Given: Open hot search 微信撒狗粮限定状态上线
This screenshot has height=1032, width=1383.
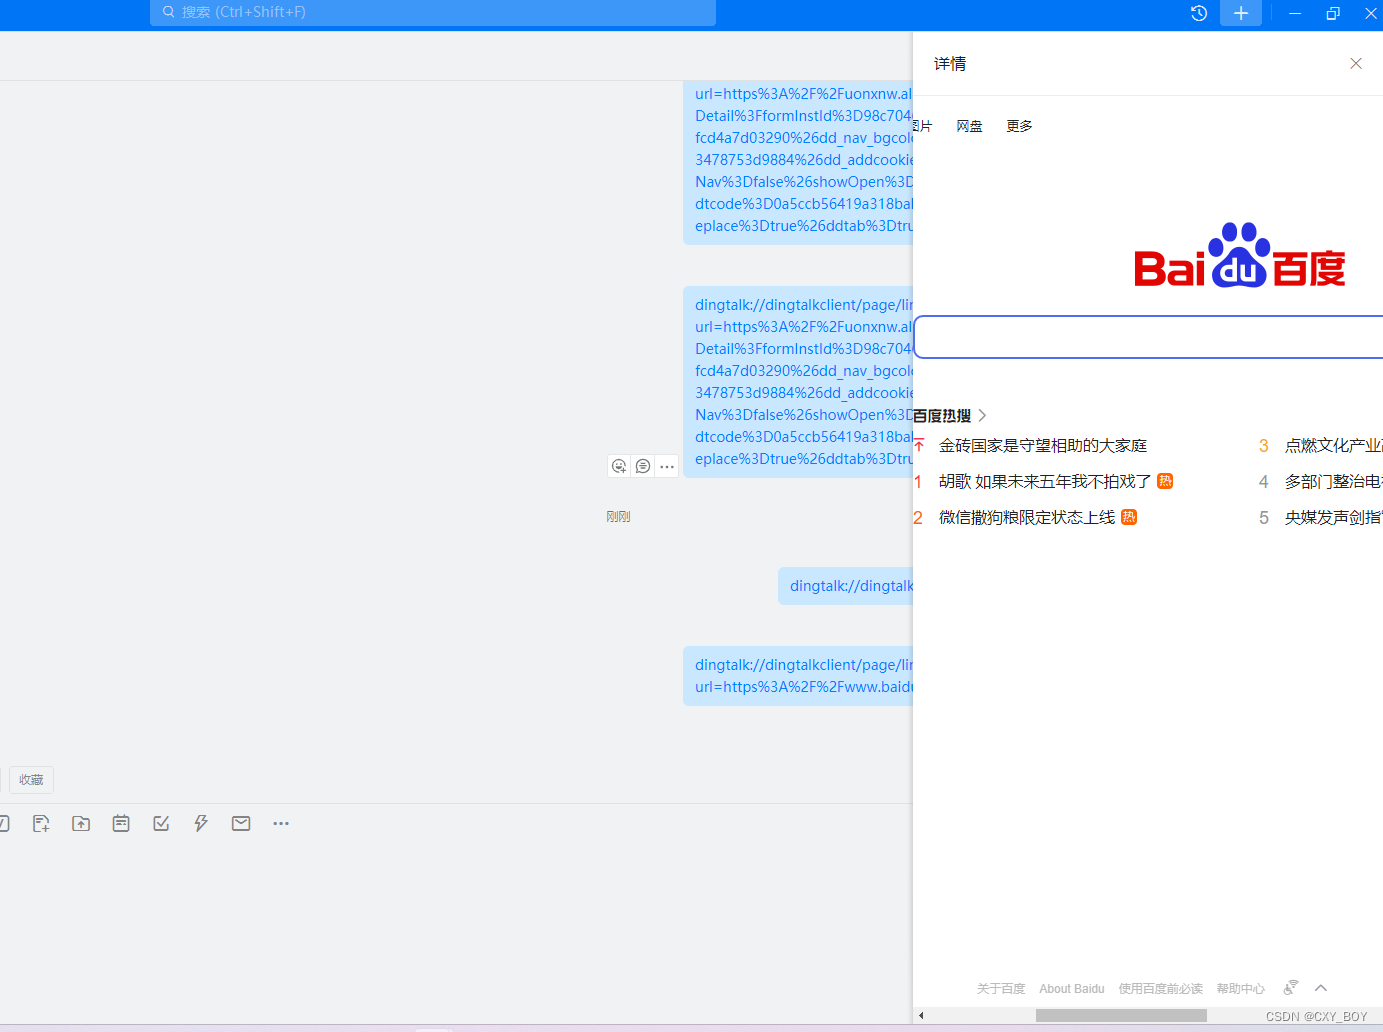Looking at the screenshot, I should pyautogui.click(x=1027, y=517).
